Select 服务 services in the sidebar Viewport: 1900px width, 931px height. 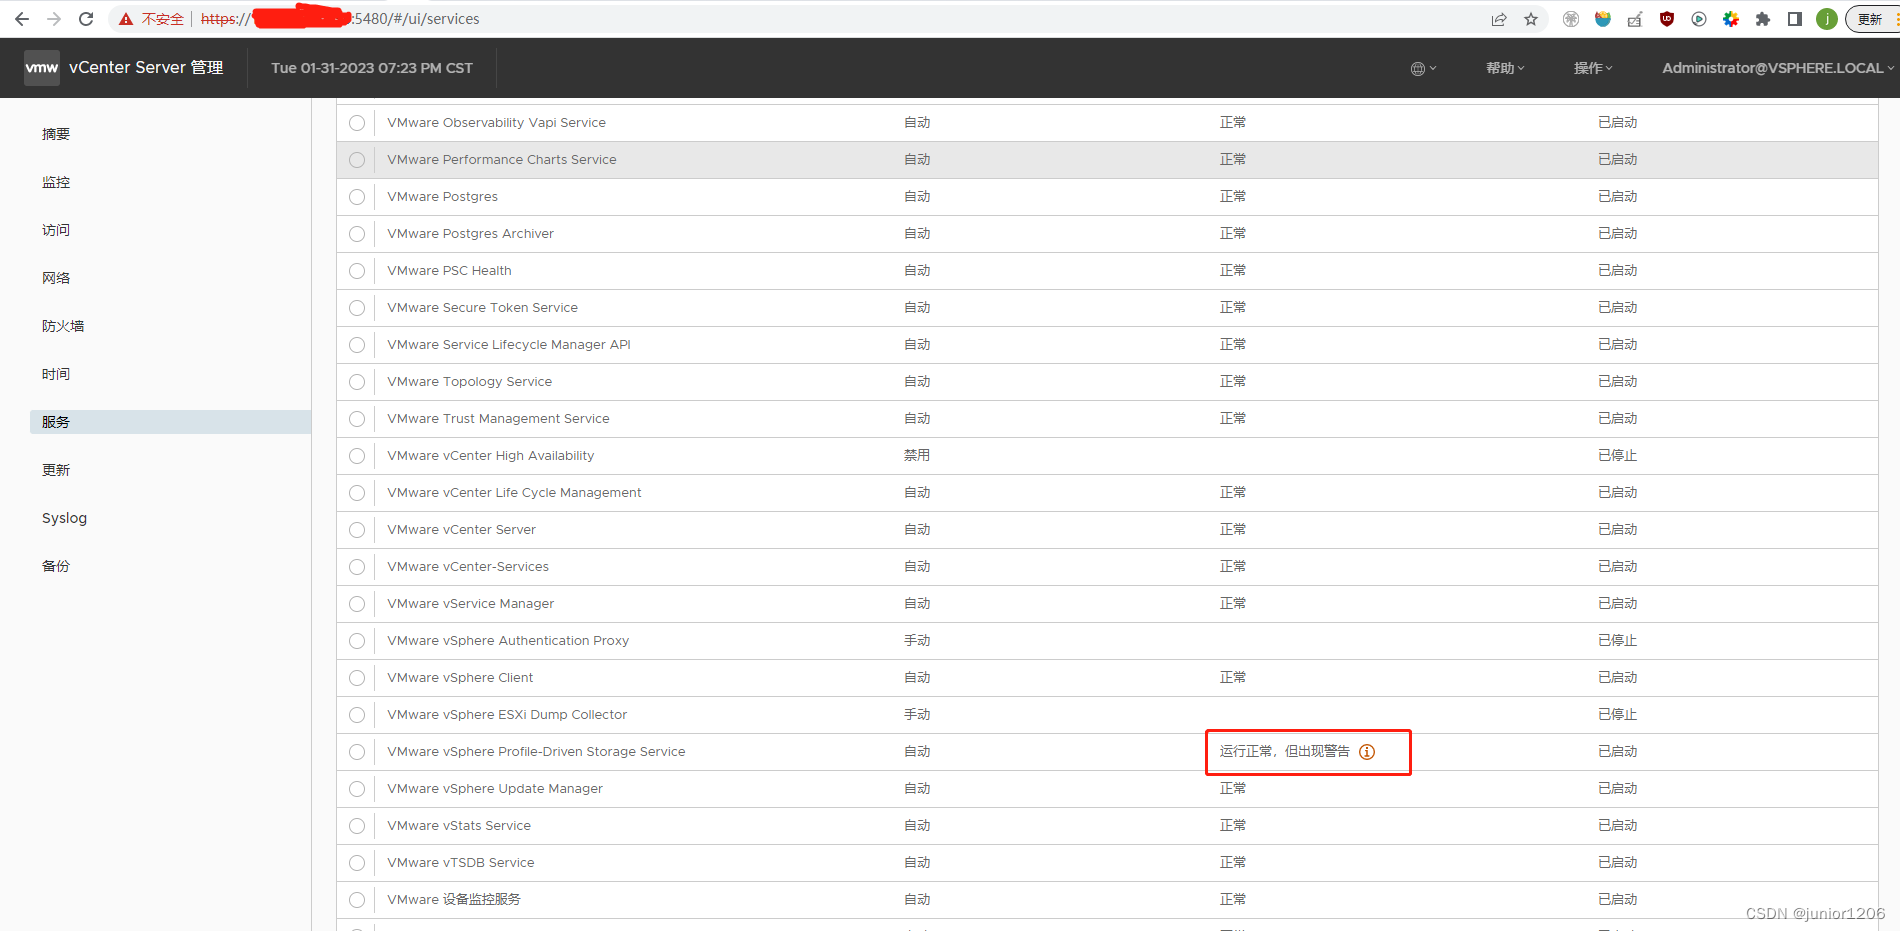(x=170, y=422)
